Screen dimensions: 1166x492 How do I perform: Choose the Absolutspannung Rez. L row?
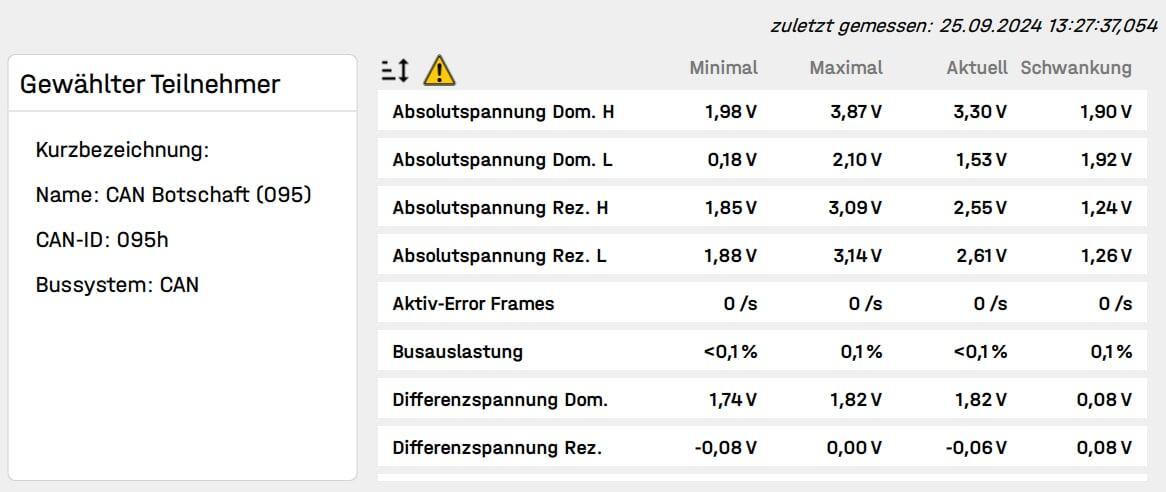coord(500,255)
